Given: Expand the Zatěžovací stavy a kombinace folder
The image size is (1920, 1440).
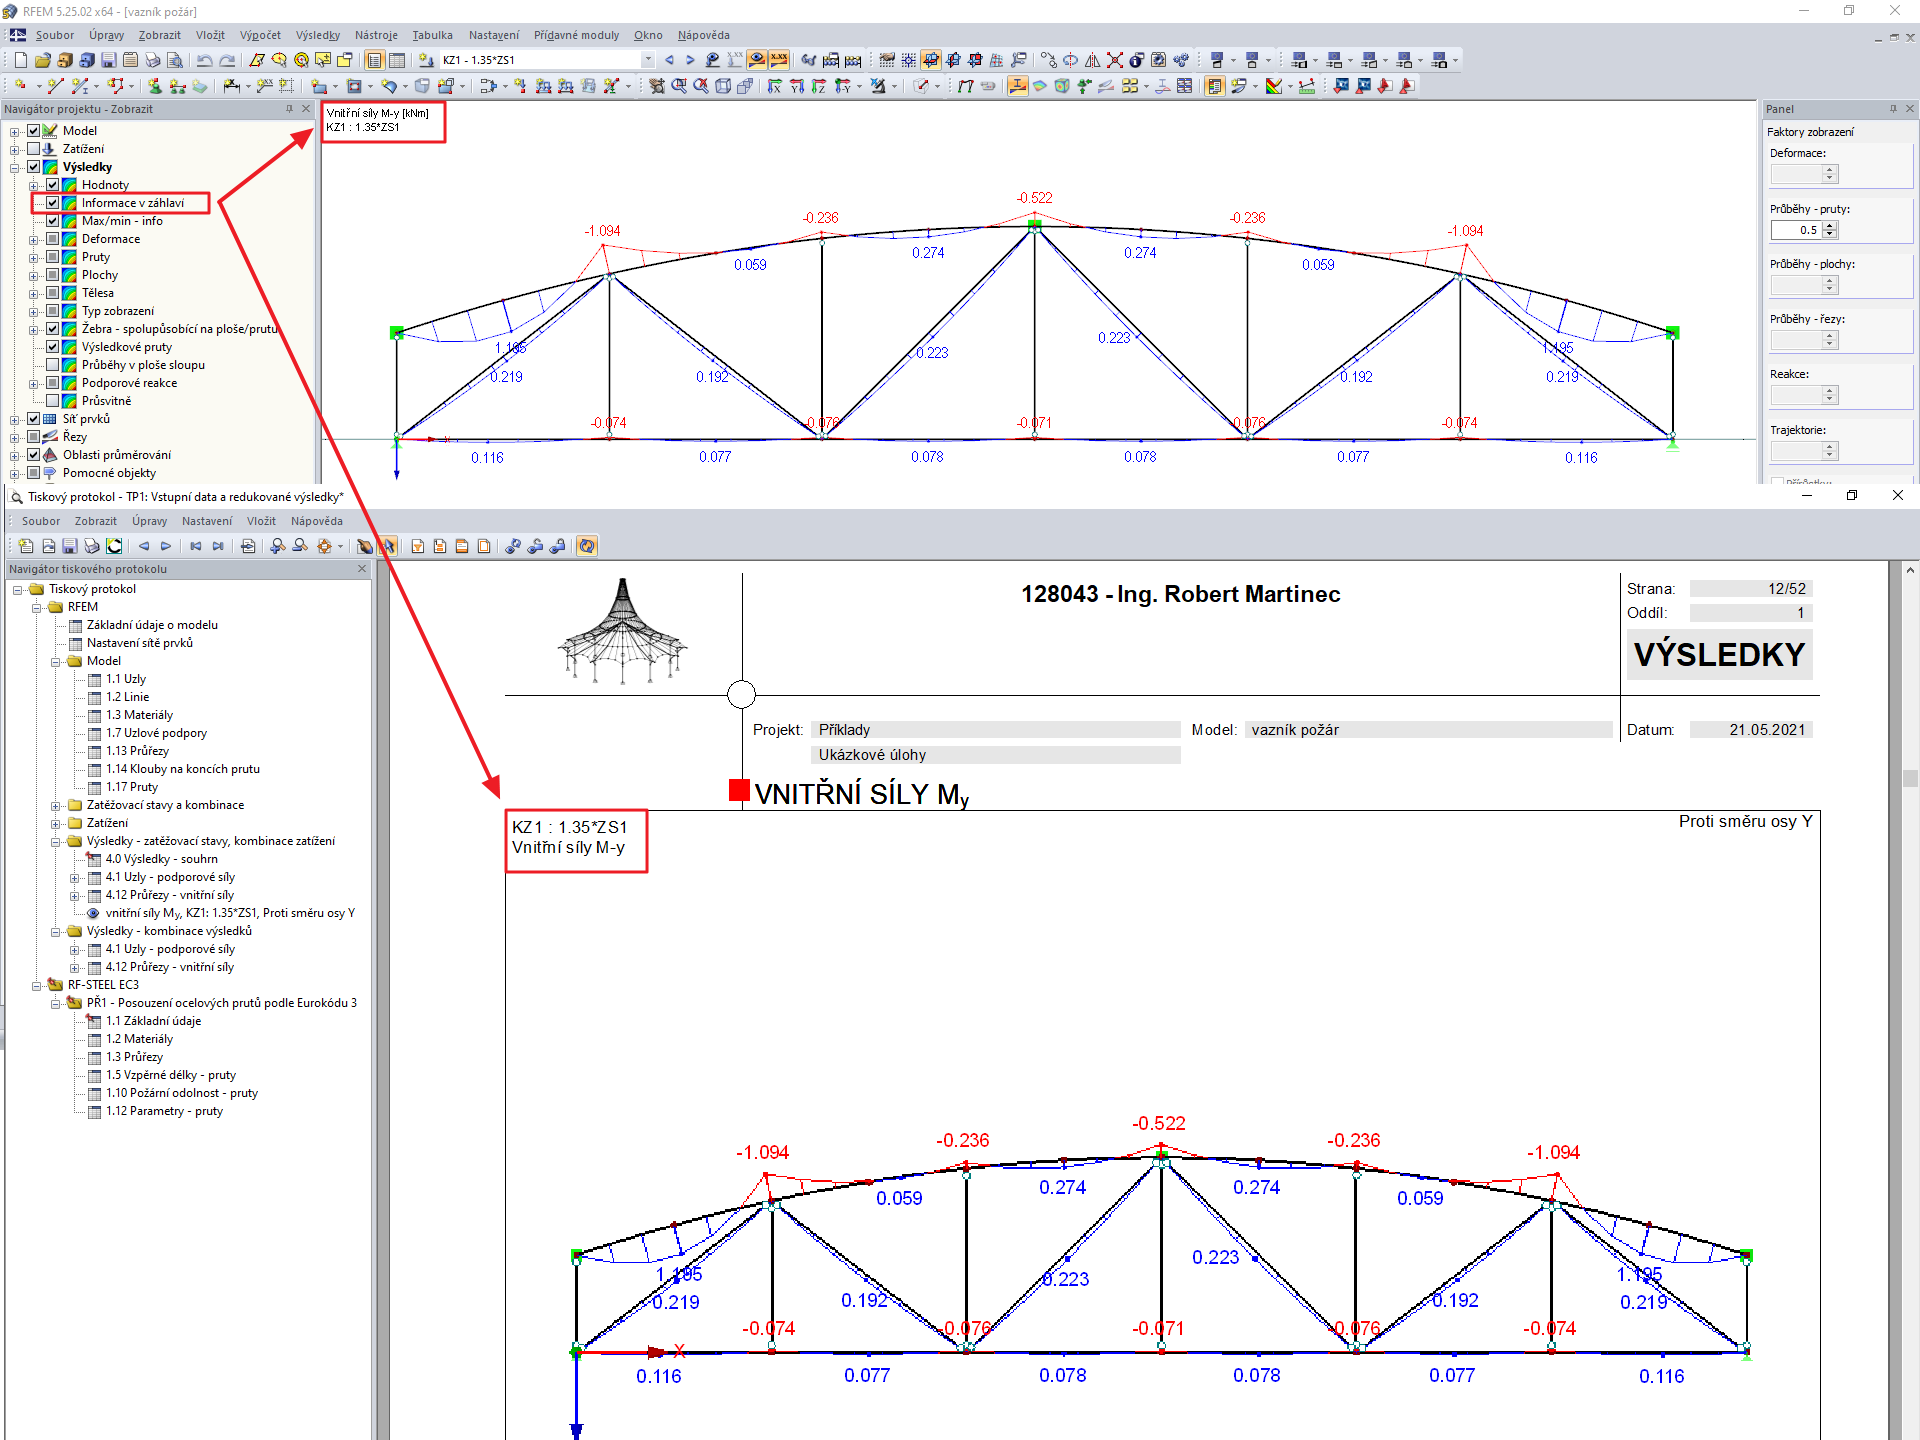Looking at the screenshot, I should [x=56, y=805].
